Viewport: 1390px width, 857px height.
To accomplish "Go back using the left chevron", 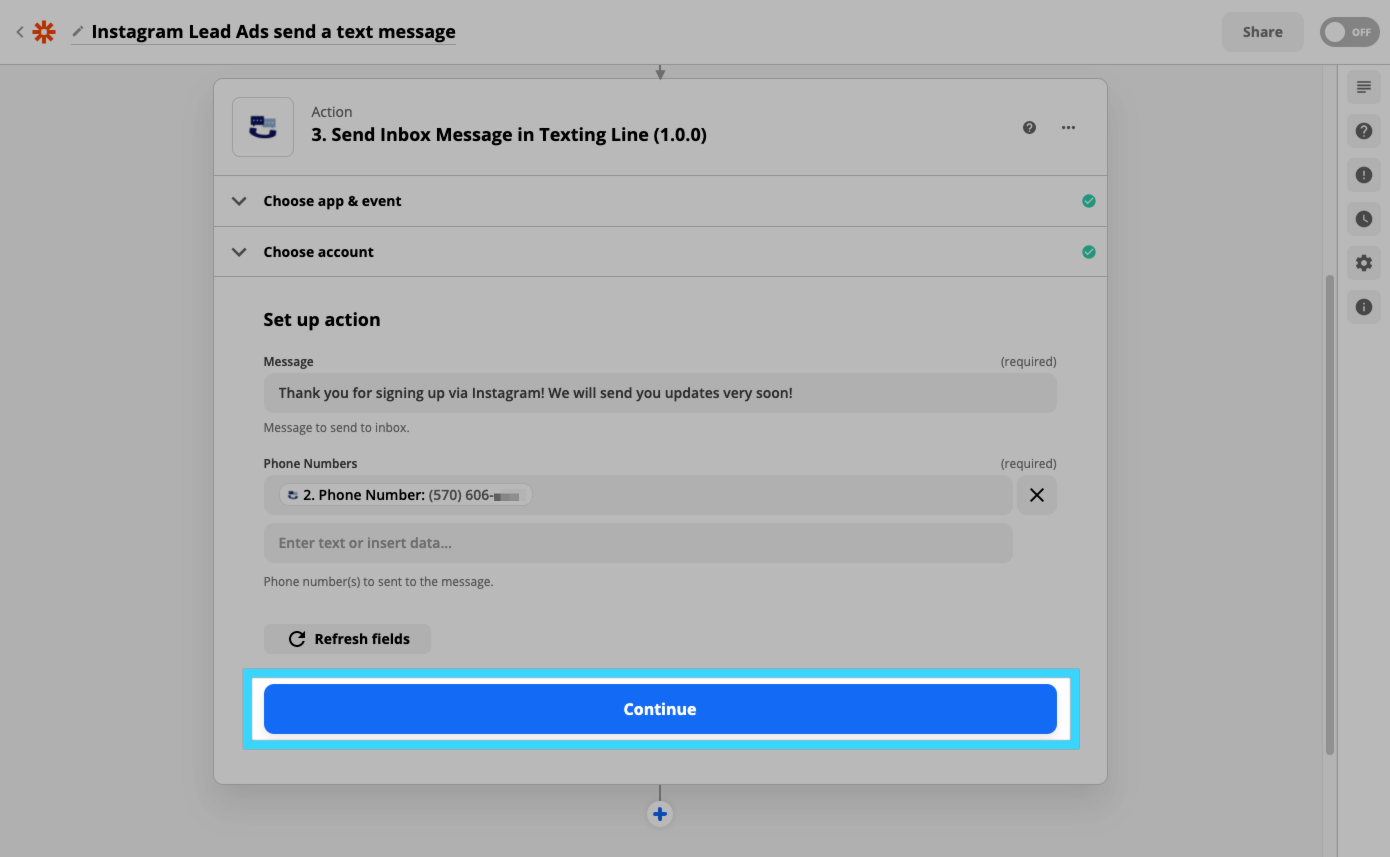I will tap(19, 32).
